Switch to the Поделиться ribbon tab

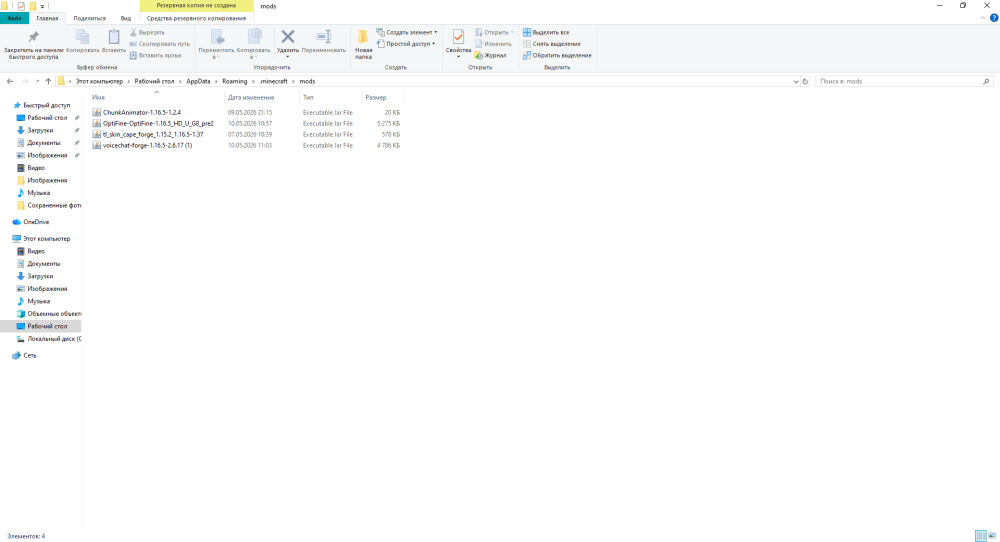89,18
